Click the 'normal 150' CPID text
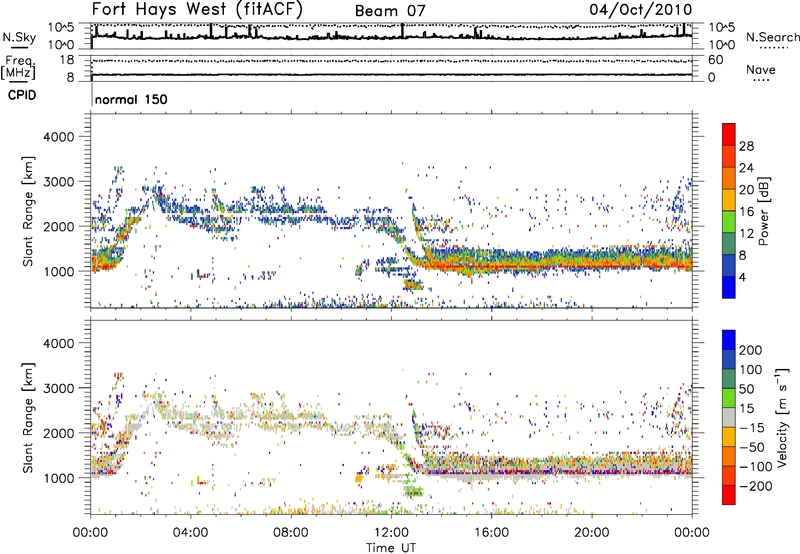Screen dimensions: 800x554 [x=131, y=99]
